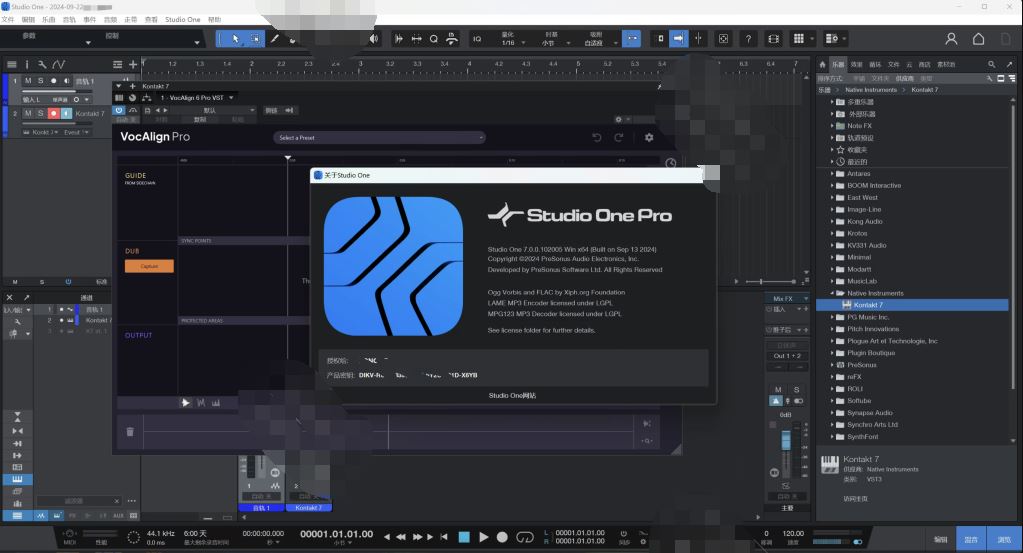
Task: Expand the East West folder
Action: click(x=832, y=198)
